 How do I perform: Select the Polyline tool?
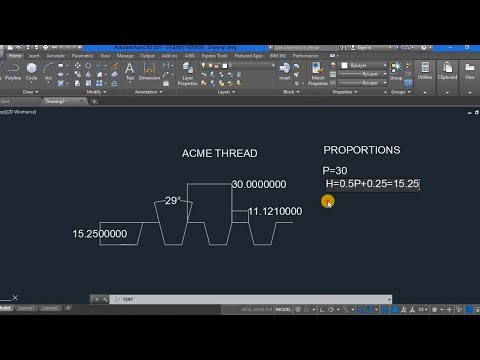point(13,72)
